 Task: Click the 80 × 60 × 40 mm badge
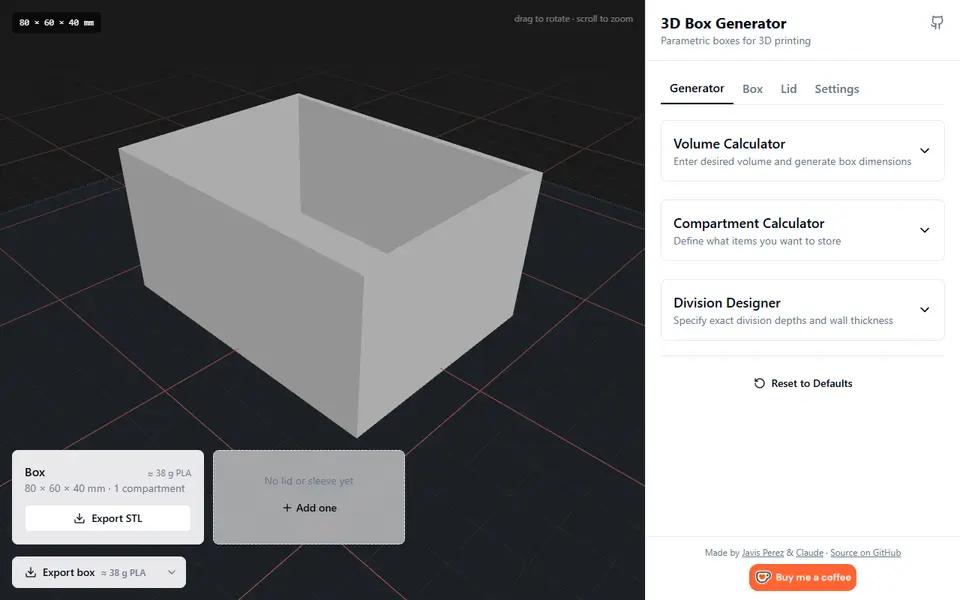56,23
